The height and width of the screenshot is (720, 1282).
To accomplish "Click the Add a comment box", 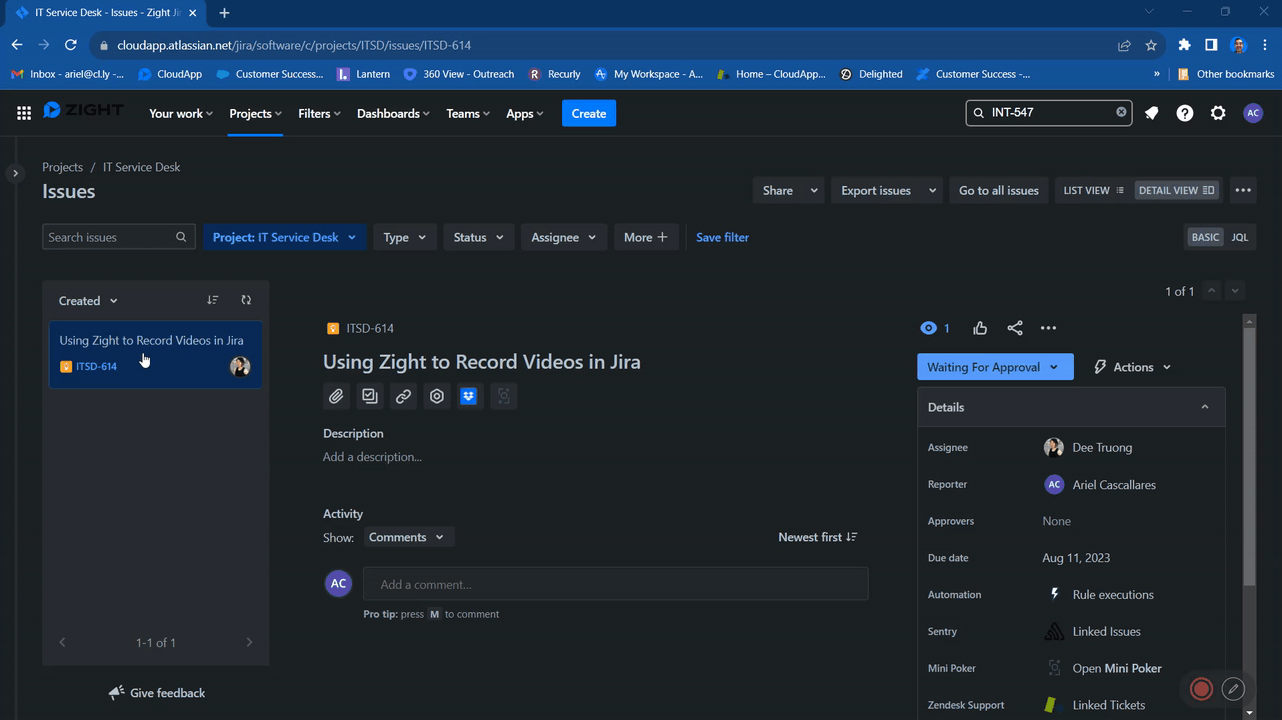I will pos(616,584).
